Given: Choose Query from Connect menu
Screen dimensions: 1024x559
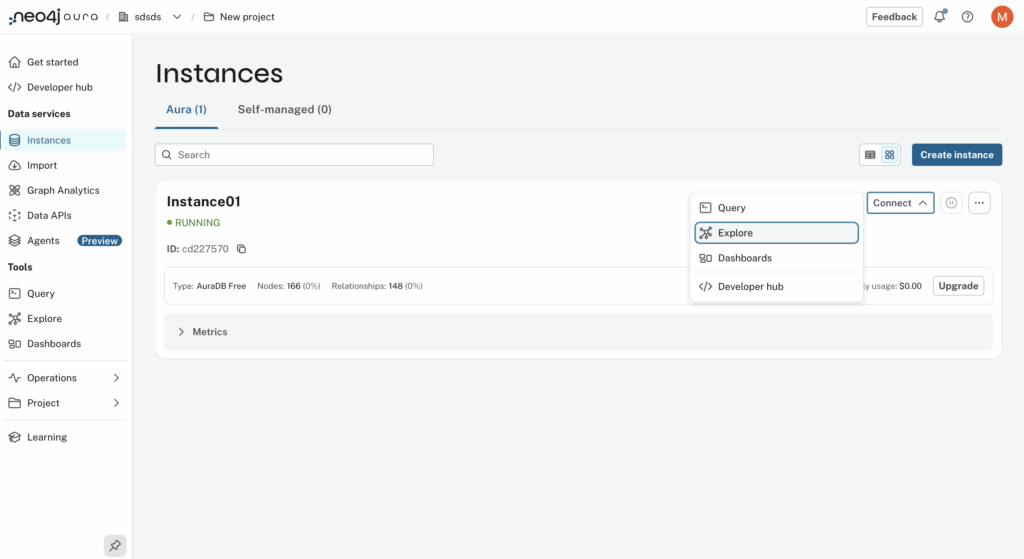Looking at the screenshot, I should tap(776, 208).
